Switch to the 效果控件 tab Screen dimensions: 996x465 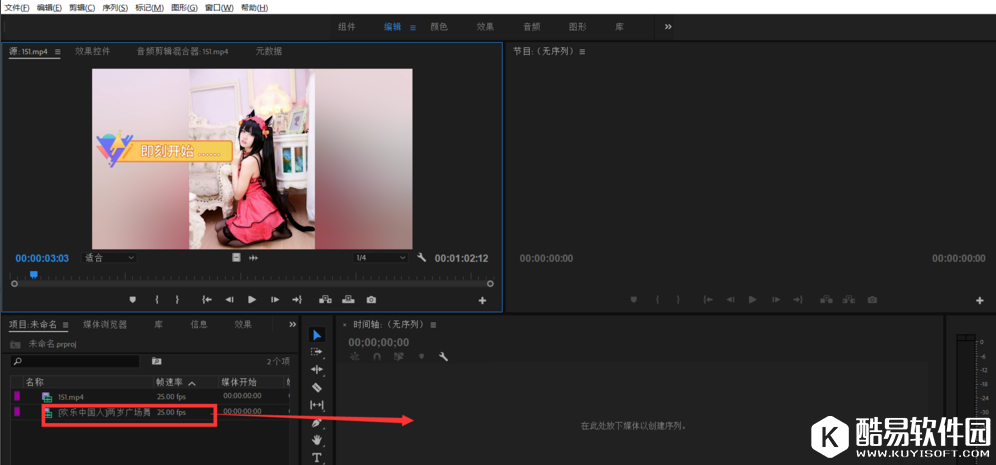(93, 51)
